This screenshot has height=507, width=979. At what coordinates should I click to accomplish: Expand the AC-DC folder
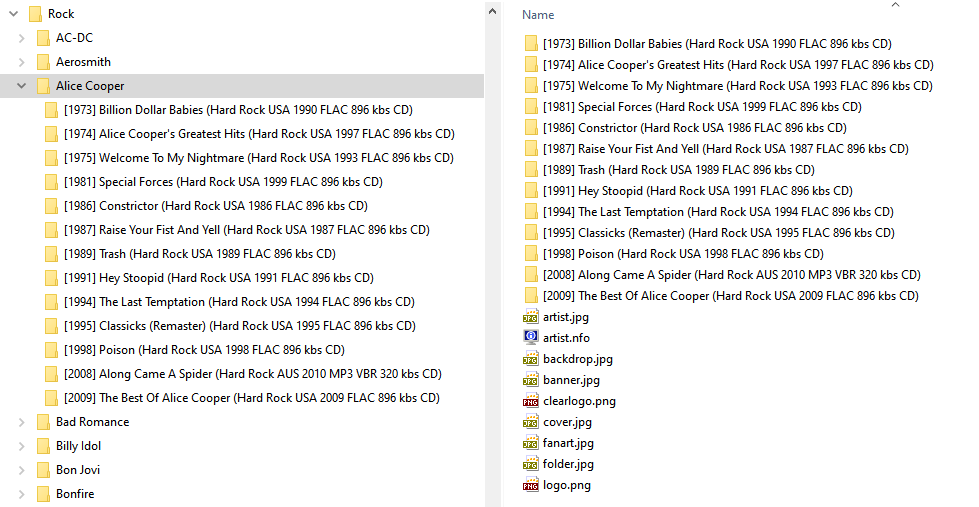pyautogui.click(x=21, y=38)
